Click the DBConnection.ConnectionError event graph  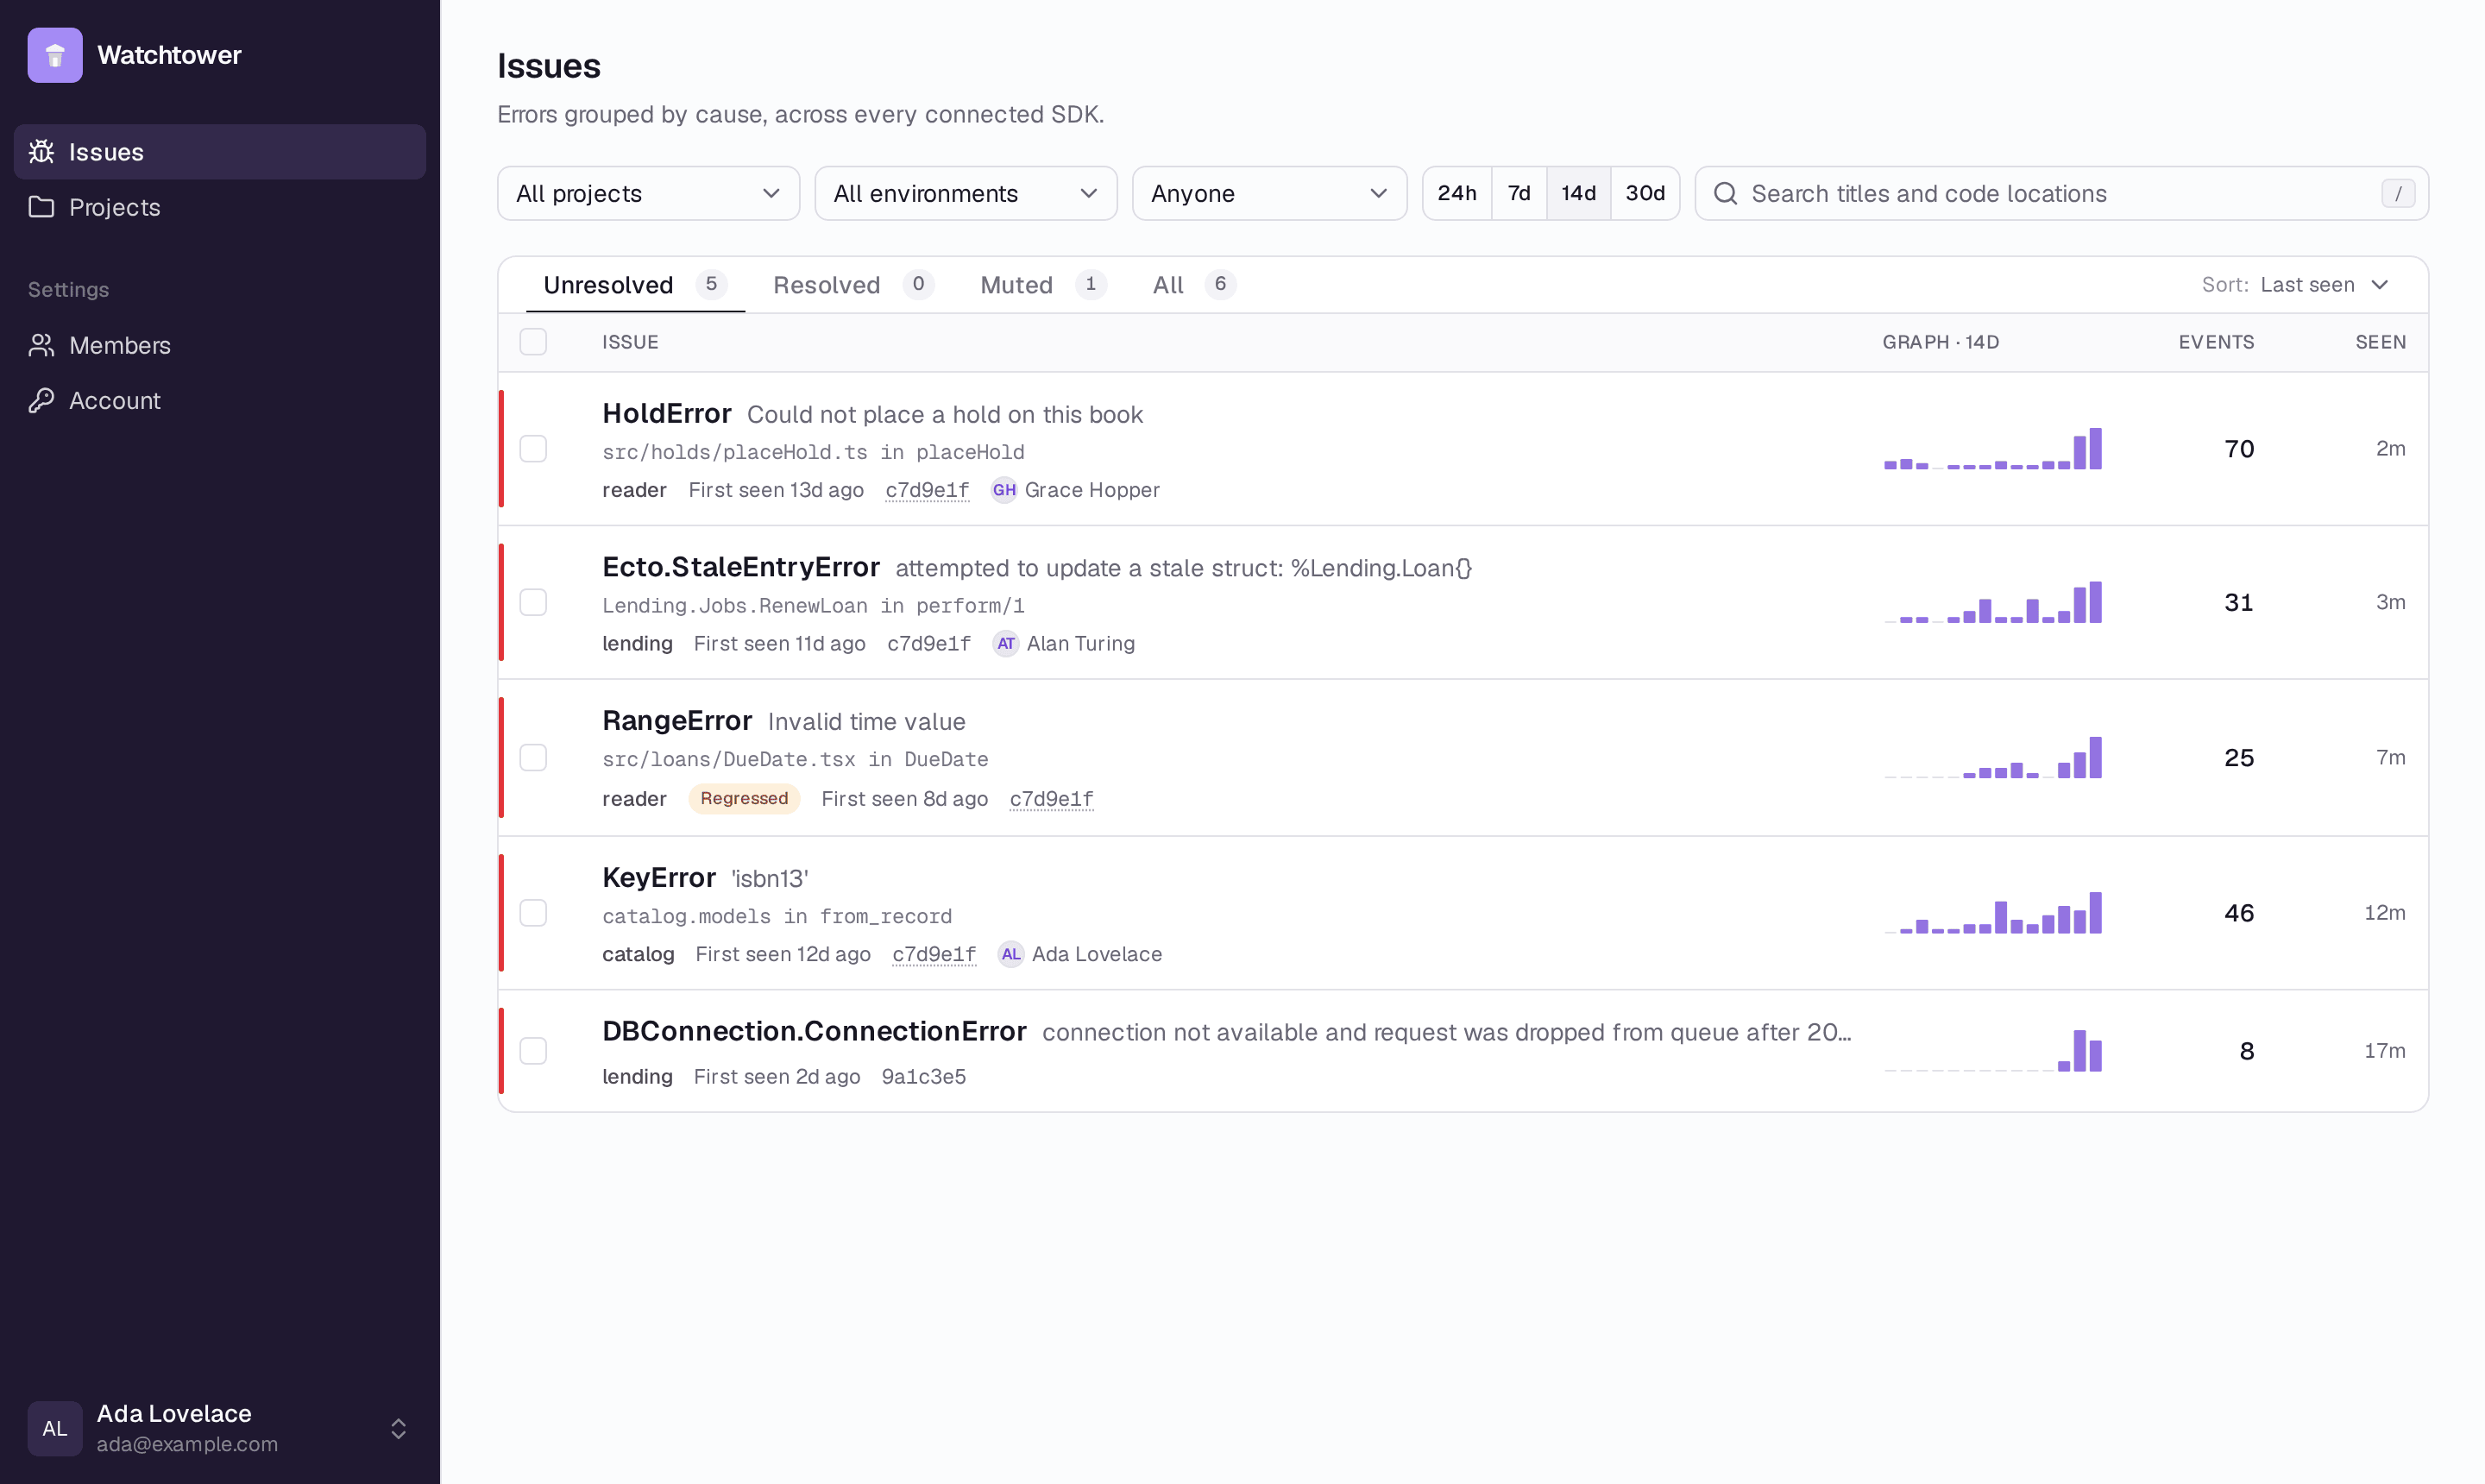pos(1993,1050)
